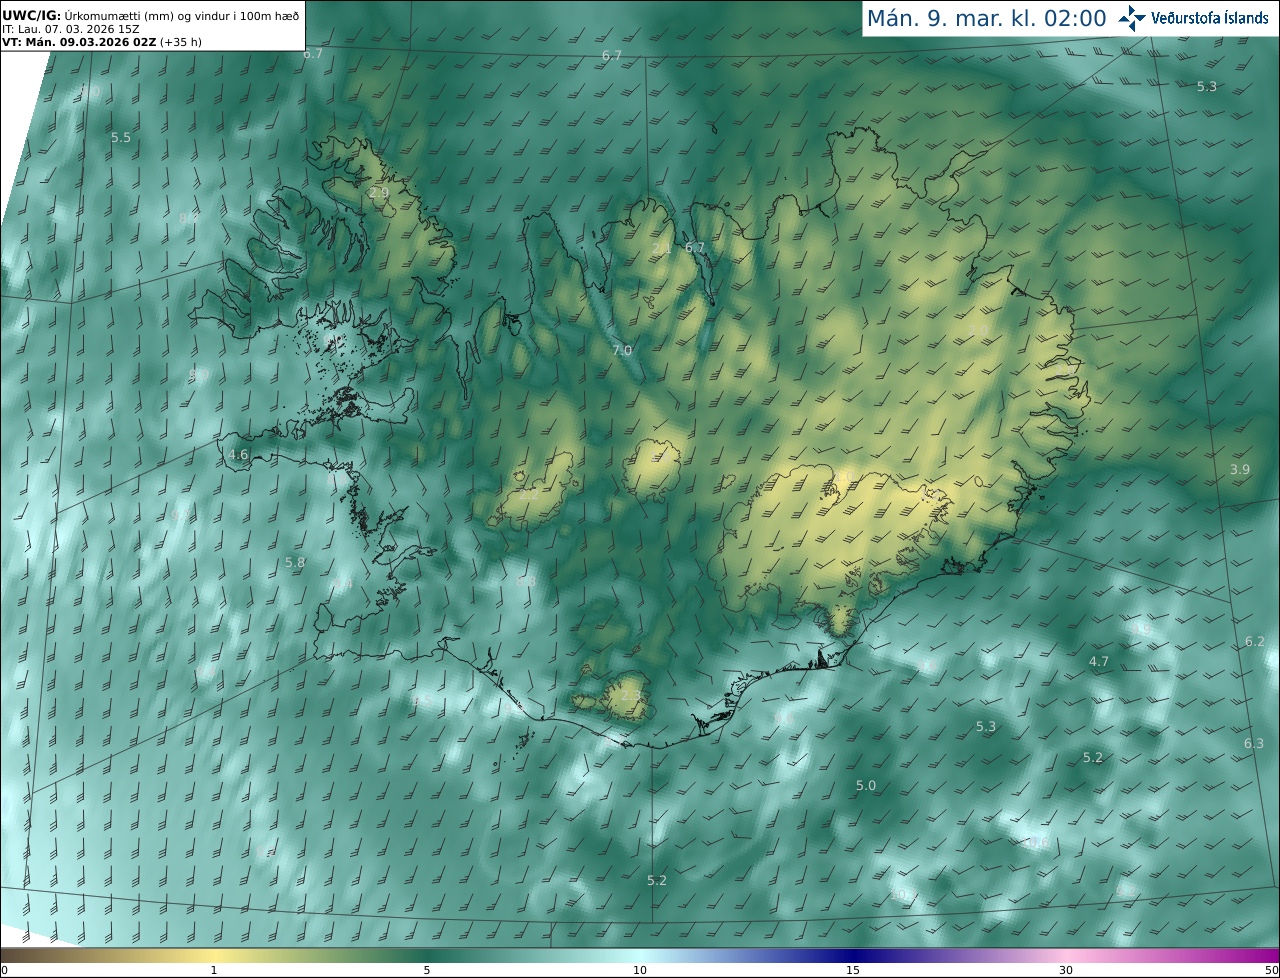1280x978 pixels.
Task: Click the 7.0 value label
Action: (x=622, y=350)
